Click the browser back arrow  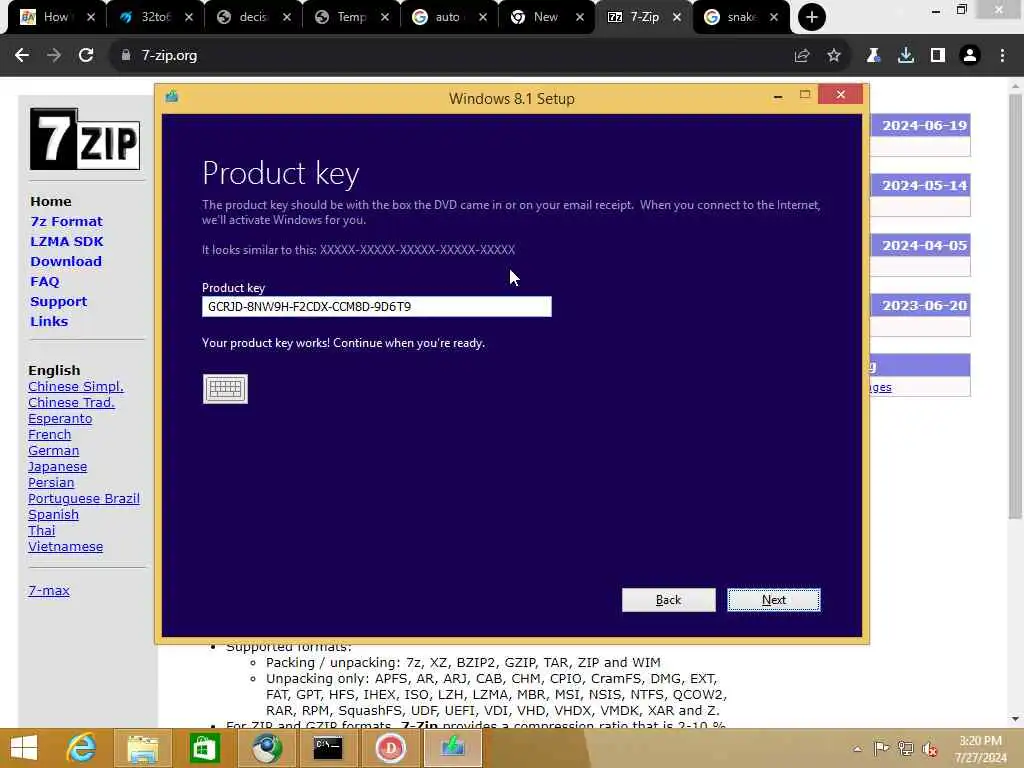[22, 56]
